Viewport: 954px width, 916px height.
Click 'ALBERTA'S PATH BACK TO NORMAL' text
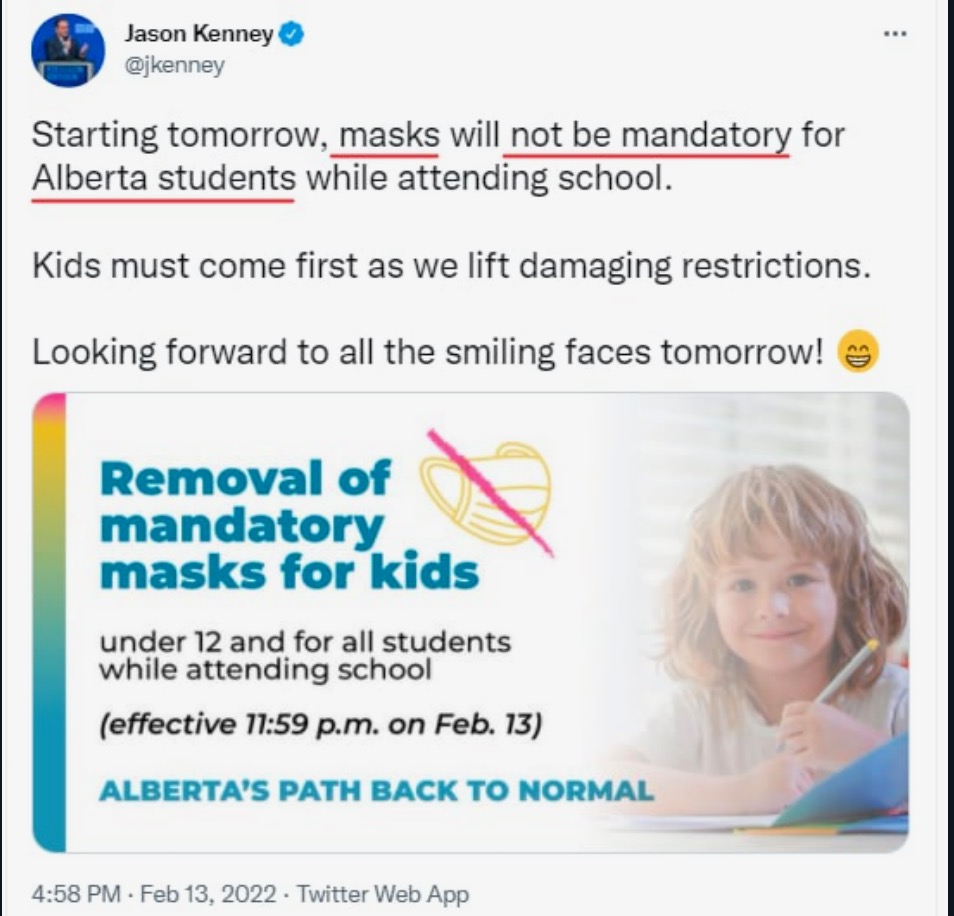click(x=377, y=791)
